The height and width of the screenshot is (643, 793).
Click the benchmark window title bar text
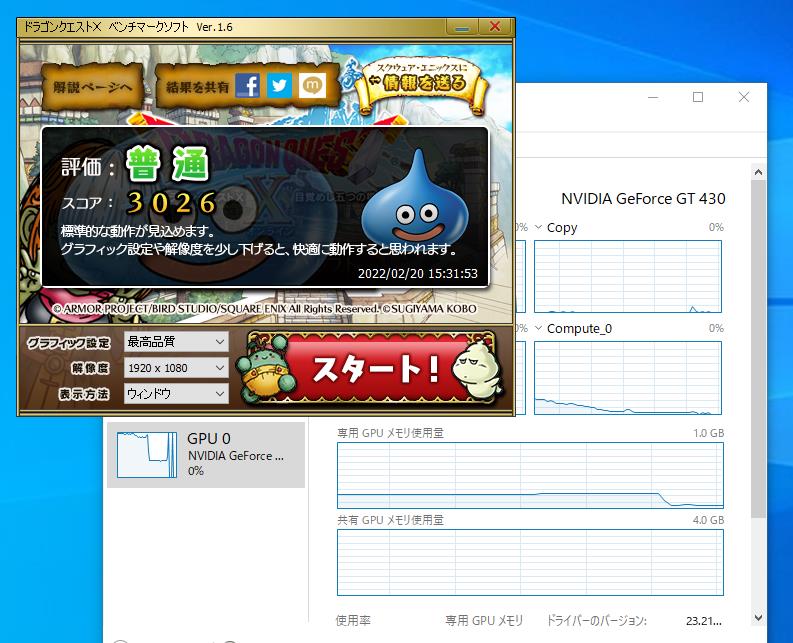(128, 27)
